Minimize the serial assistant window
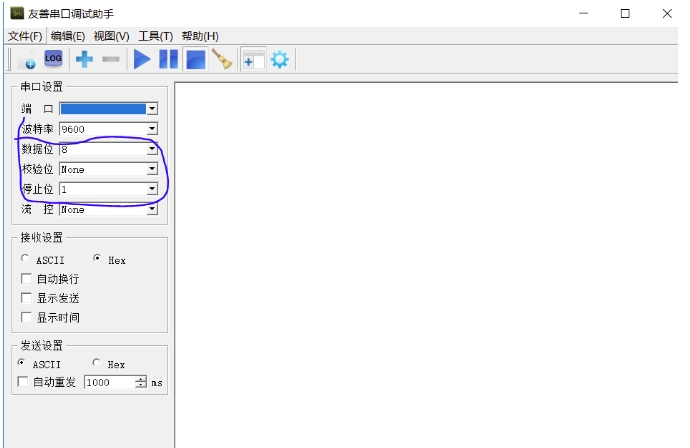The width and height of the screenshot is (690, 448). coord(584,14)
